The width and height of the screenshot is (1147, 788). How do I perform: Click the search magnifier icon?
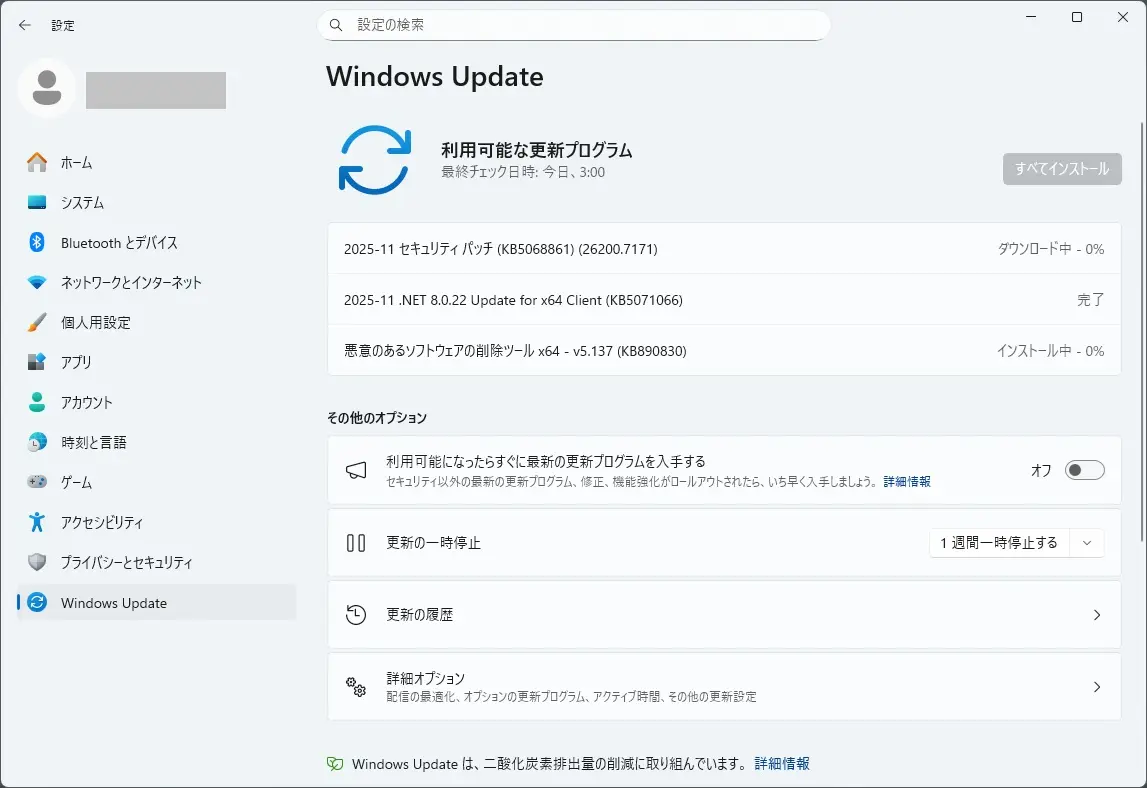tap(336, 25)
